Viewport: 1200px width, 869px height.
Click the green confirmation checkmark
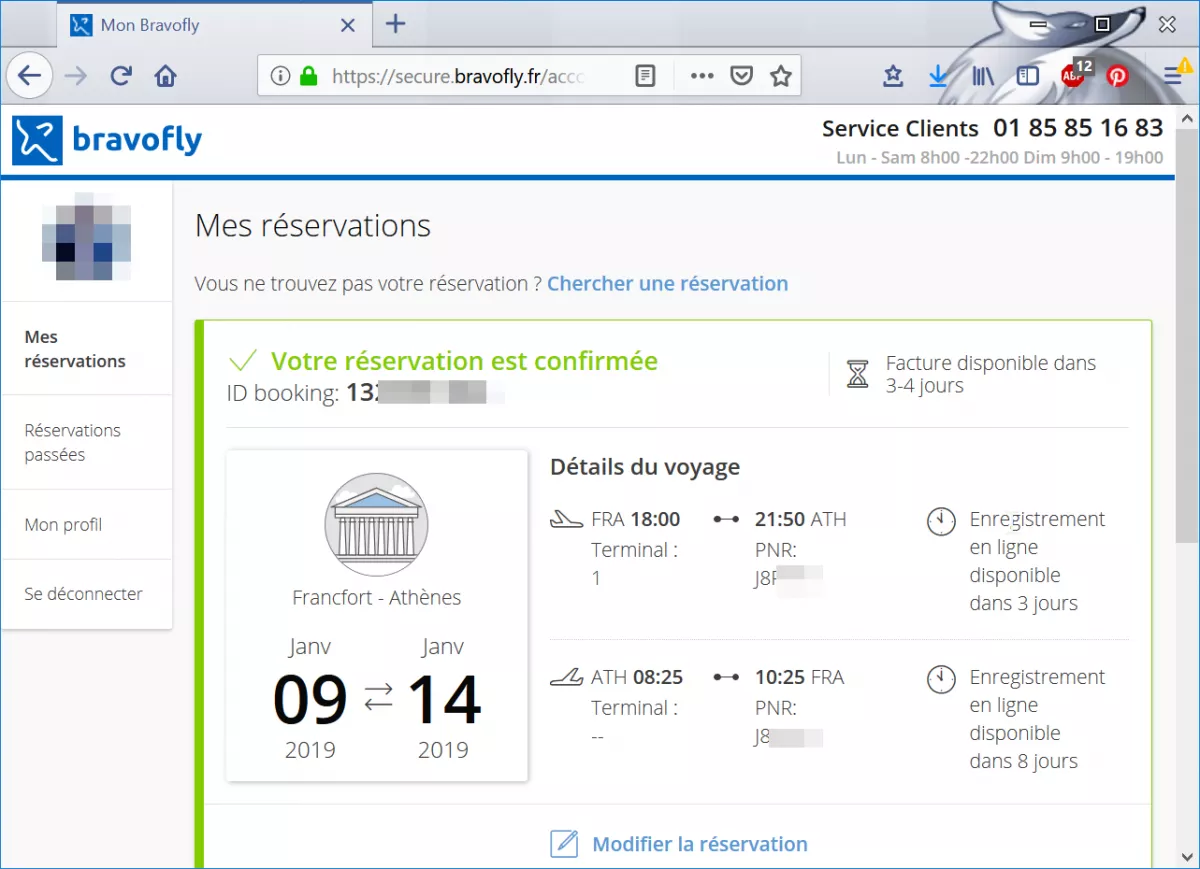[243, 360]
